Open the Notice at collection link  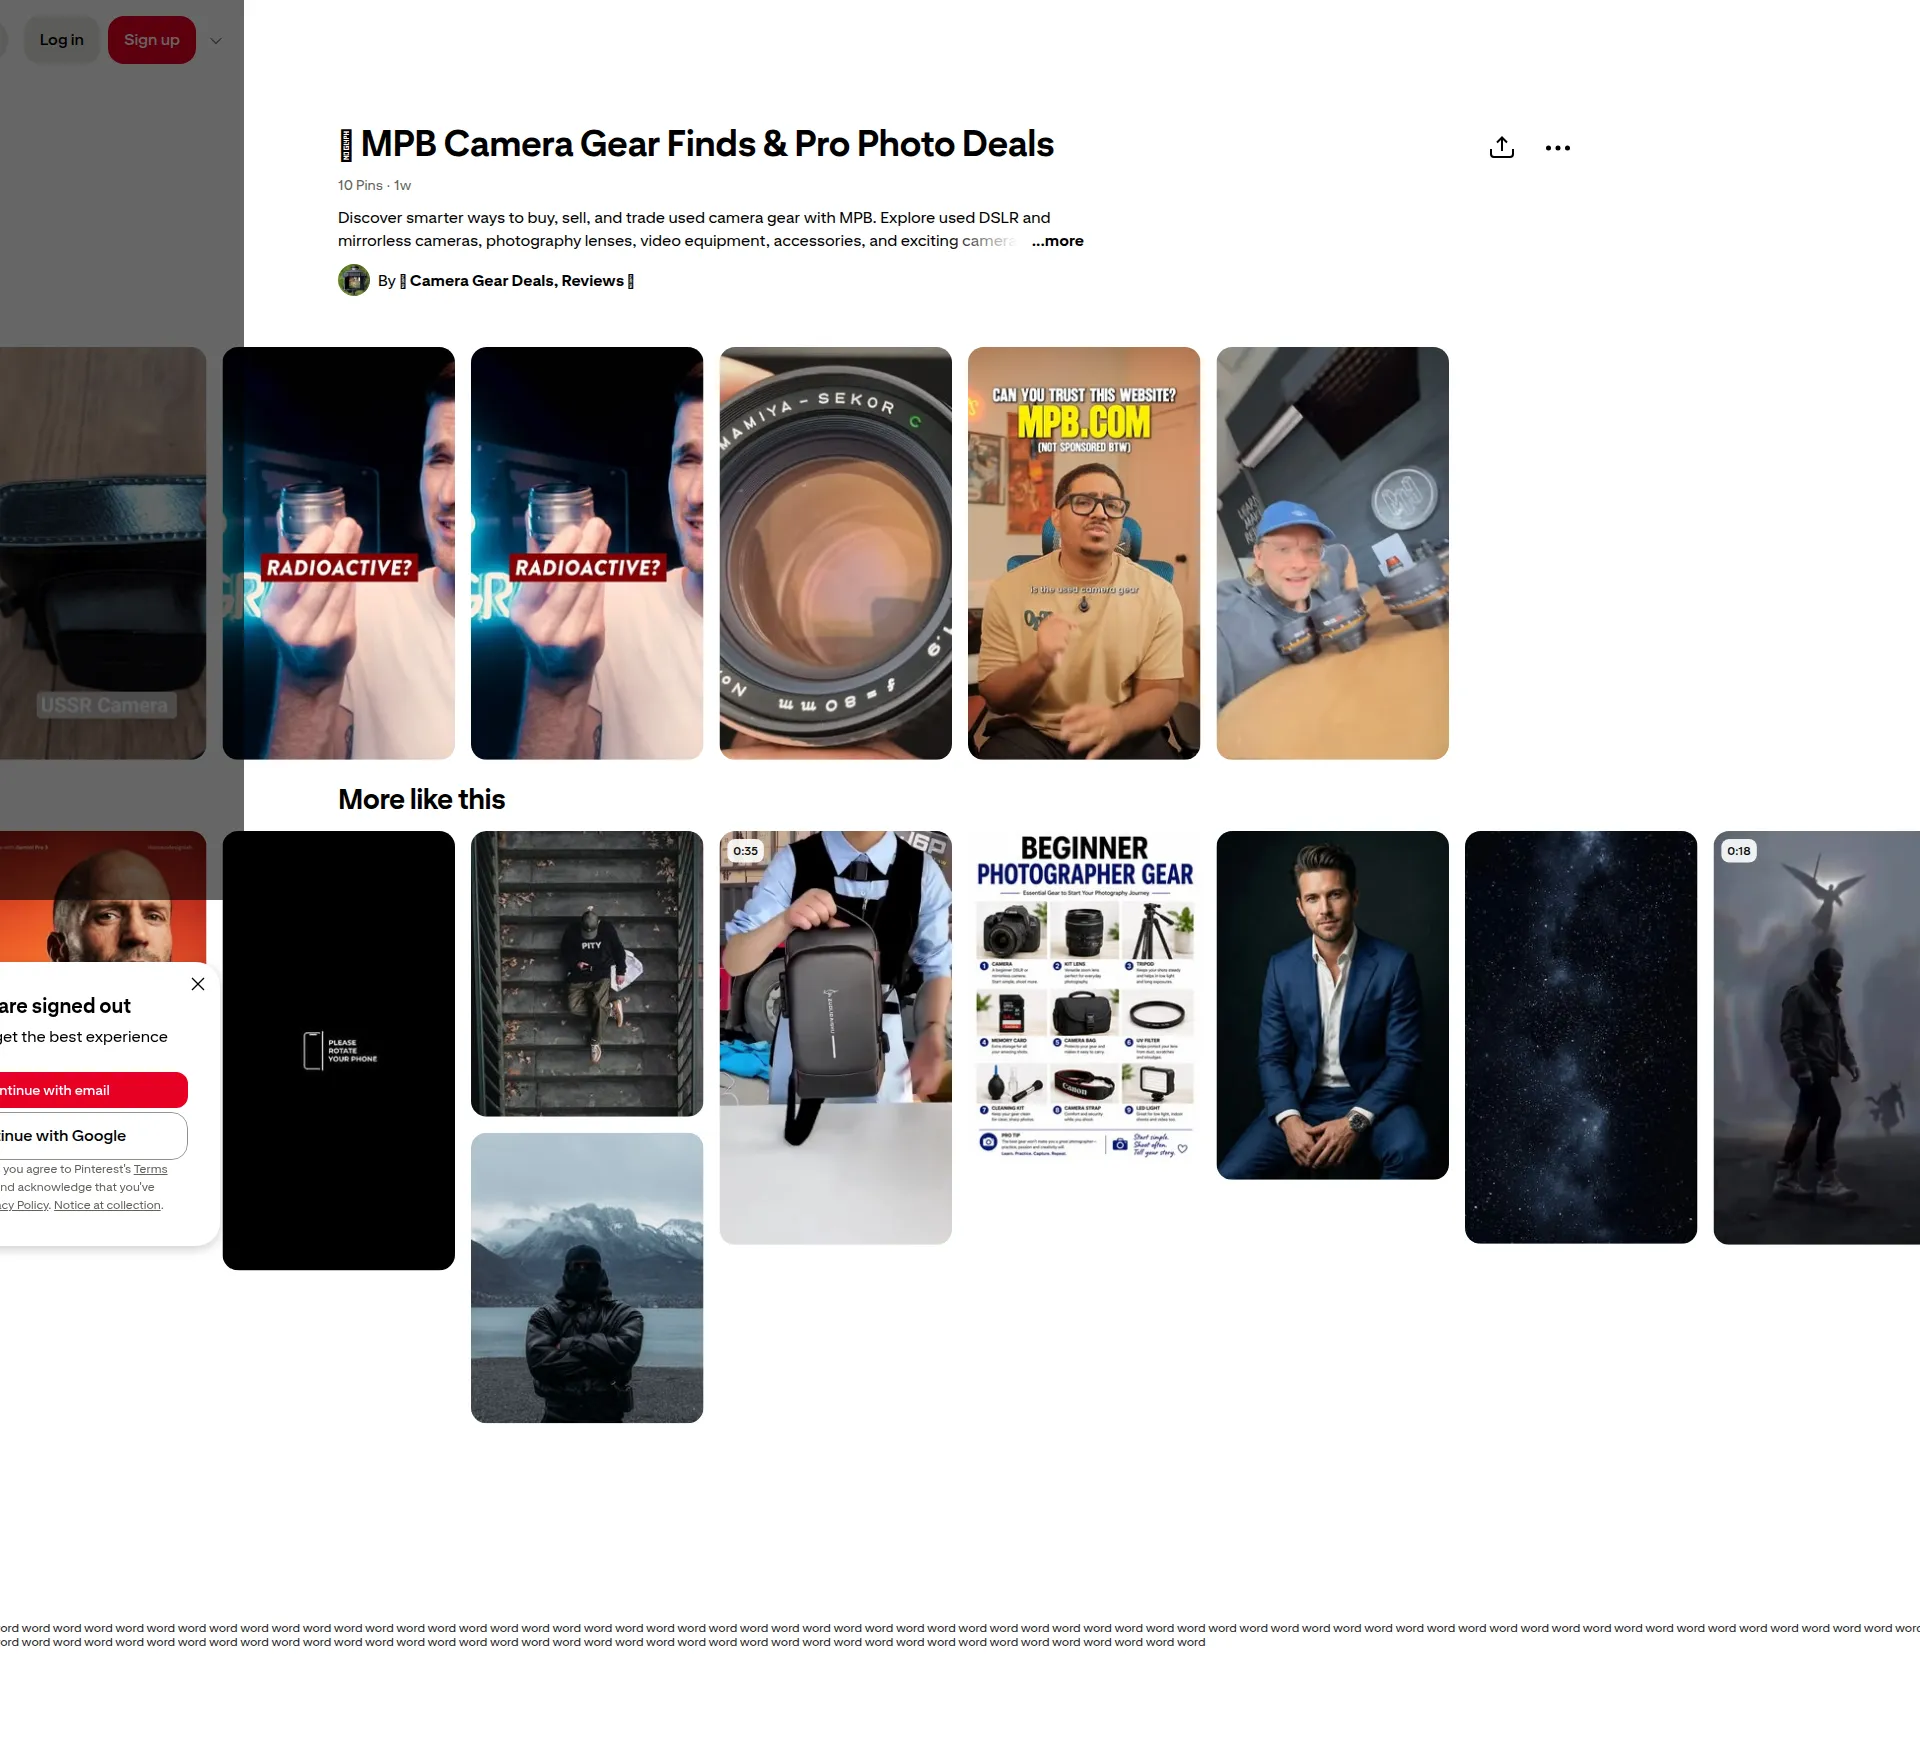click(x=107, y=1205)
